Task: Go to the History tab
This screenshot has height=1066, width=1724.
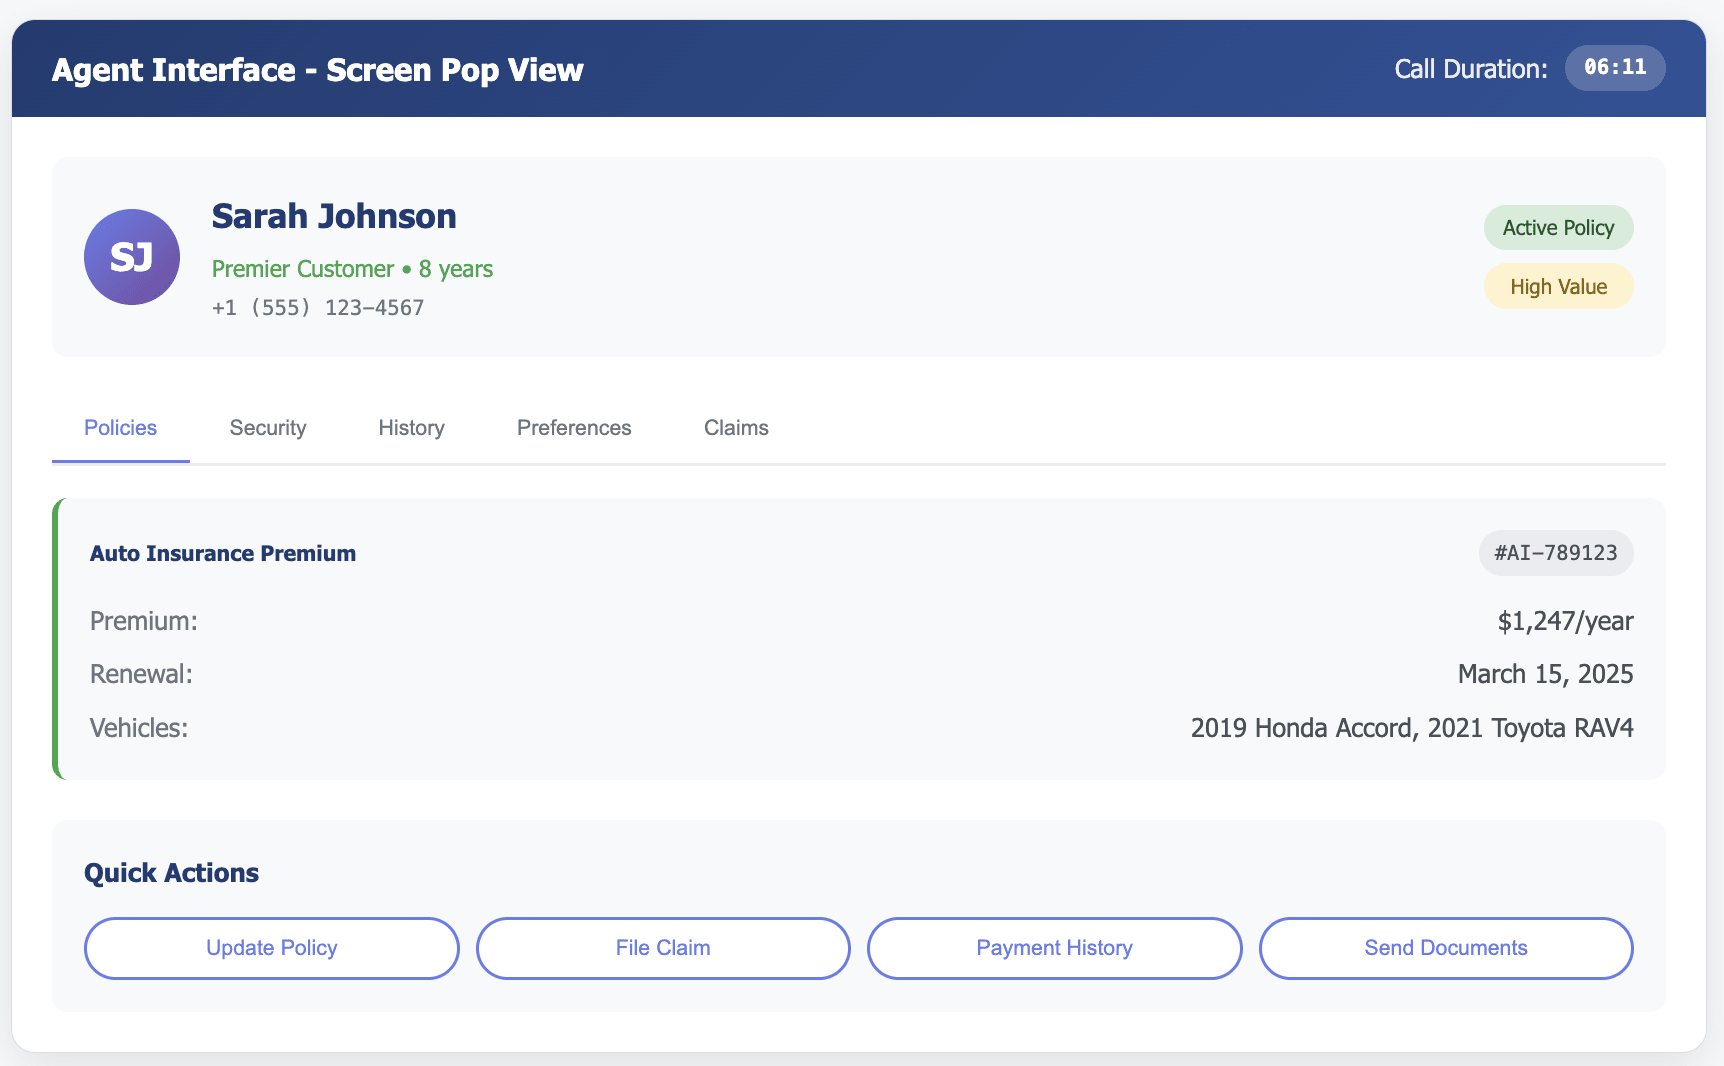Action: tap(411, 428)
